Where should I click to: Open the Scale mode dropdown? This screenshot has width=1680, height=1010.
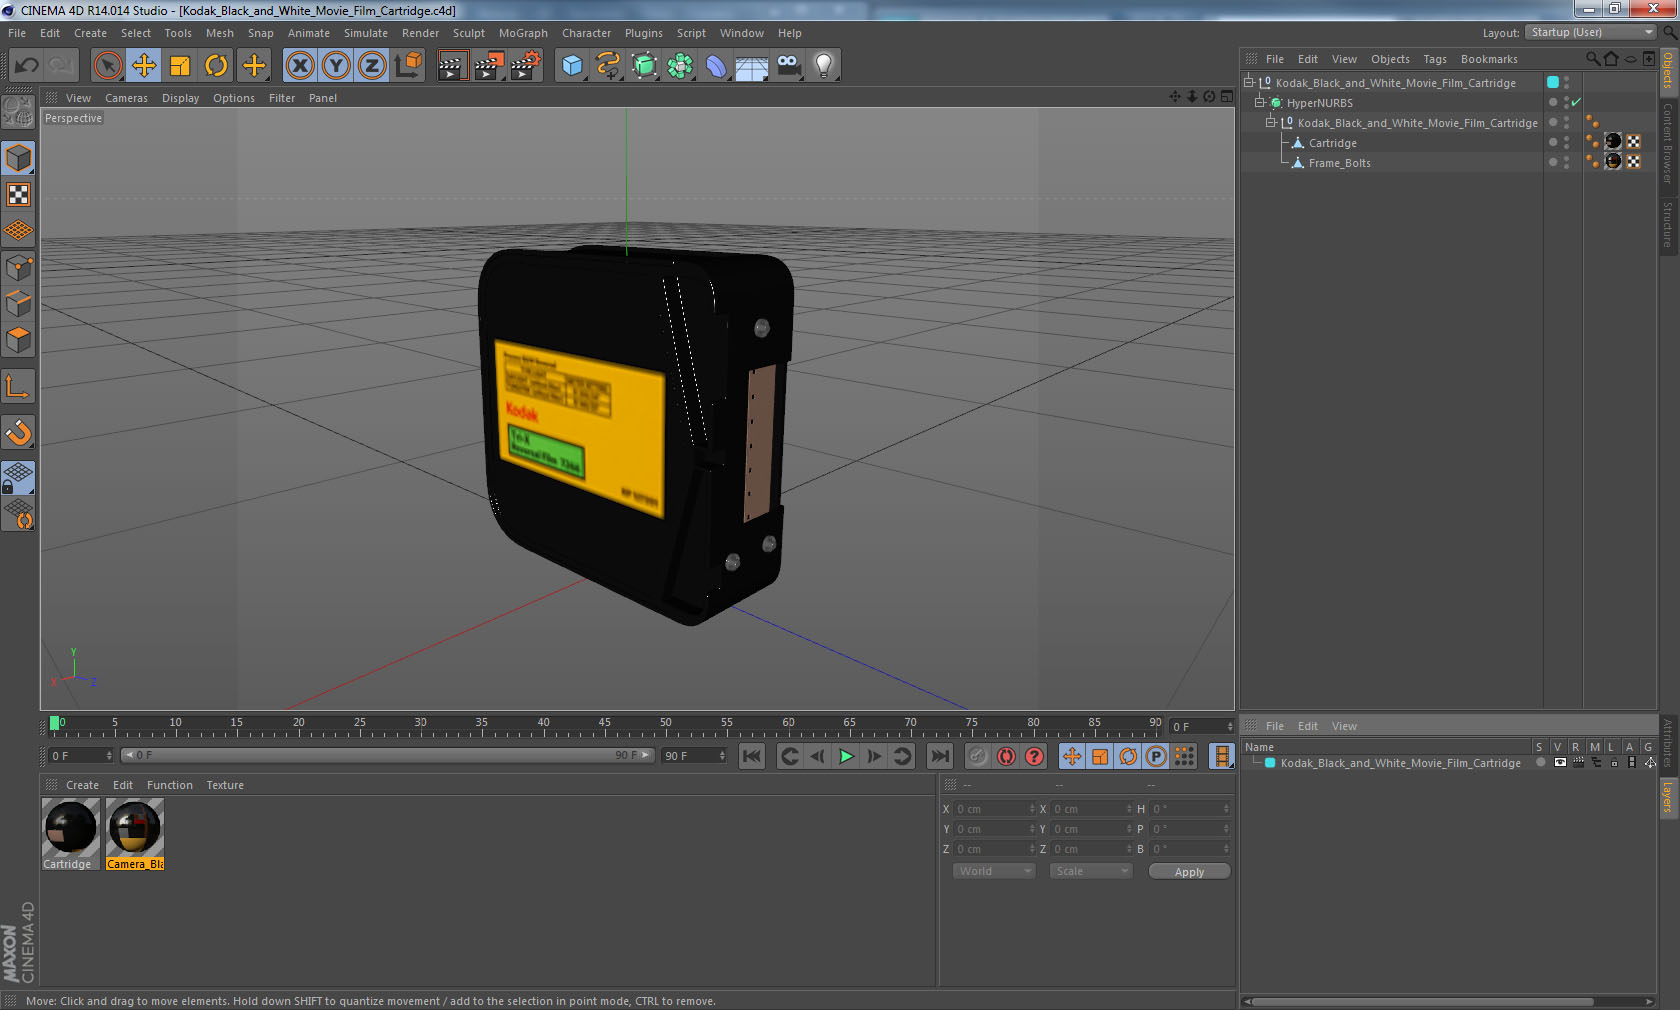pos(1090,871)
